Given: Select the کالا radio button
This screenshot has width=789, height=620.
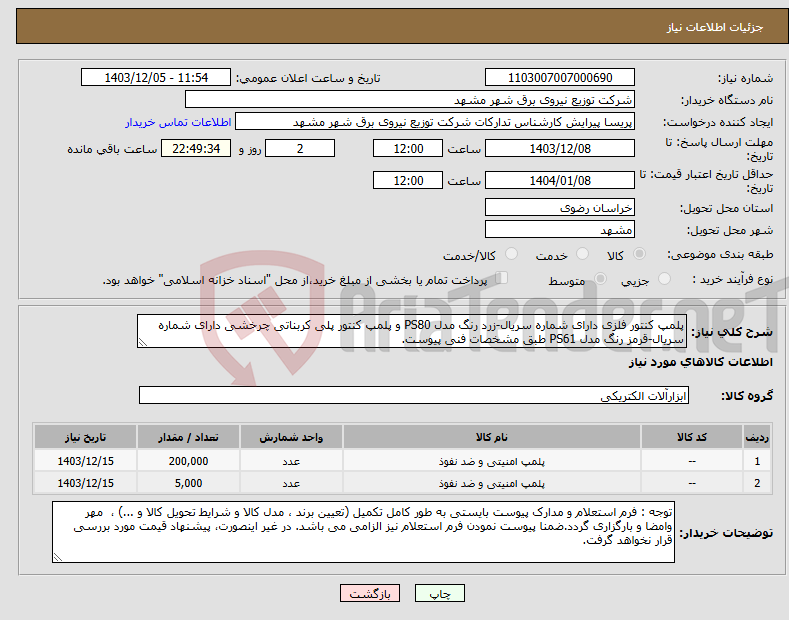Looking at the screenshot, I should (x=639, y=254).
